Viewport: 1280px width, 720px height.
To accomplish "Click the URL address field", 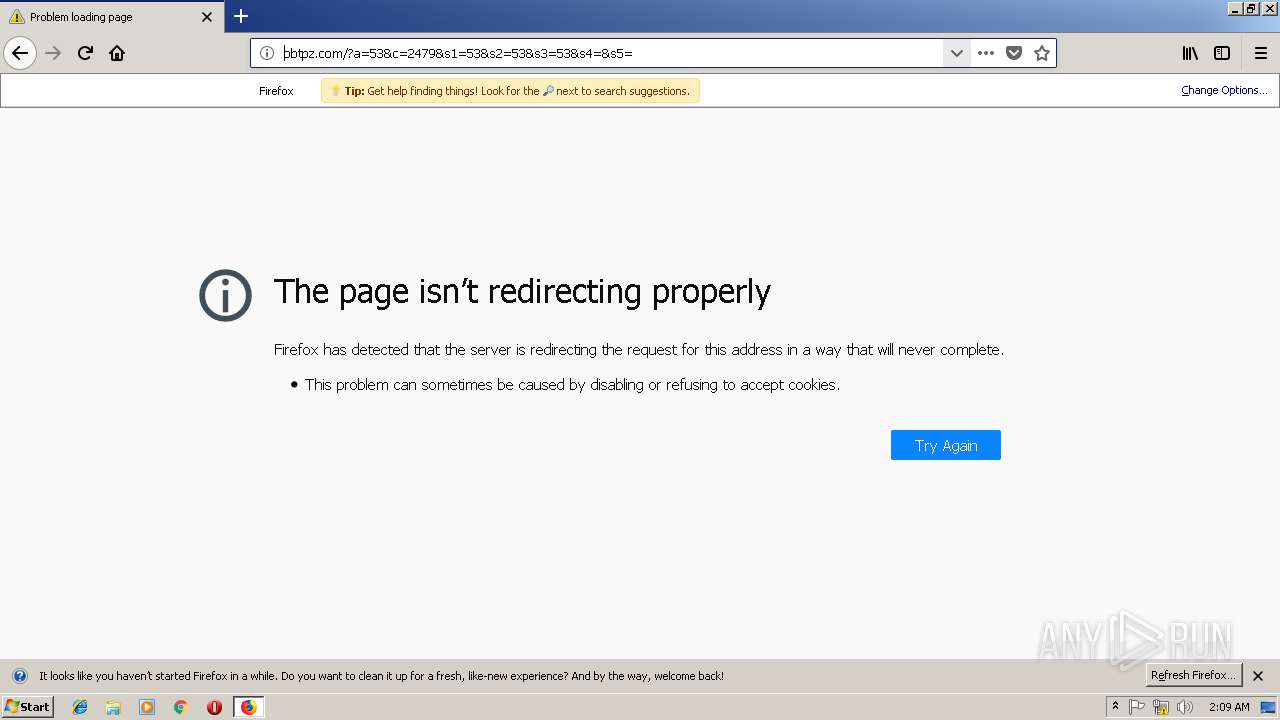I will point(610,53).
